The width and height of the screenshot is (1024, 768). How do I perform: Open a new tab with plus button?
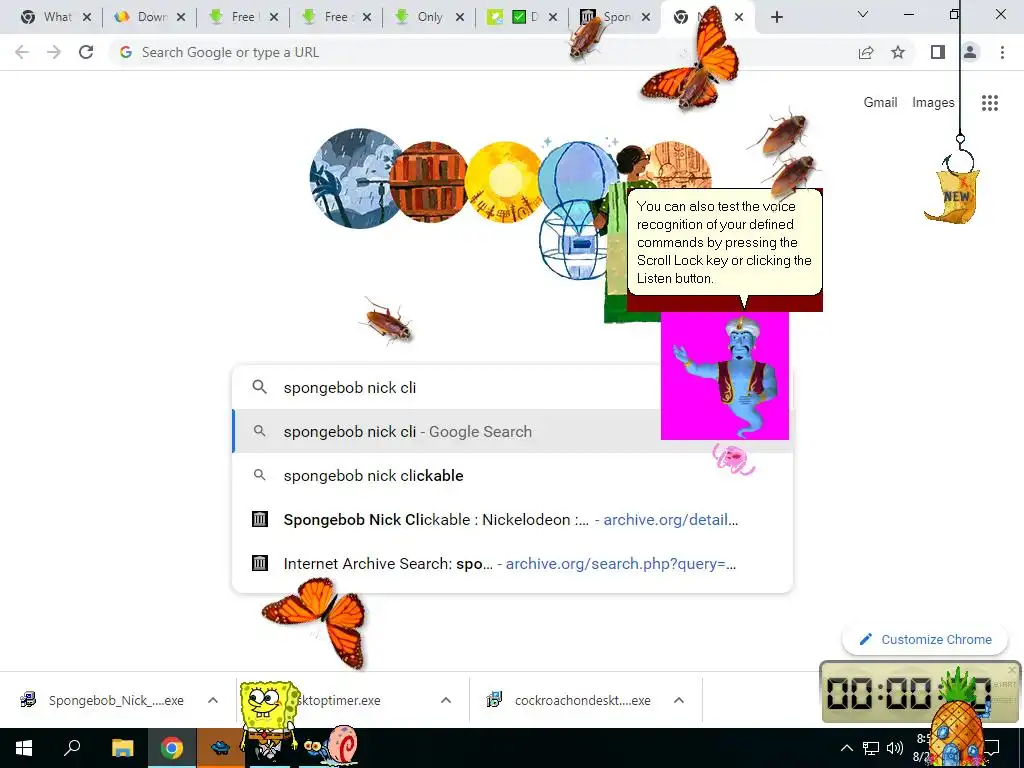point(776,17)
